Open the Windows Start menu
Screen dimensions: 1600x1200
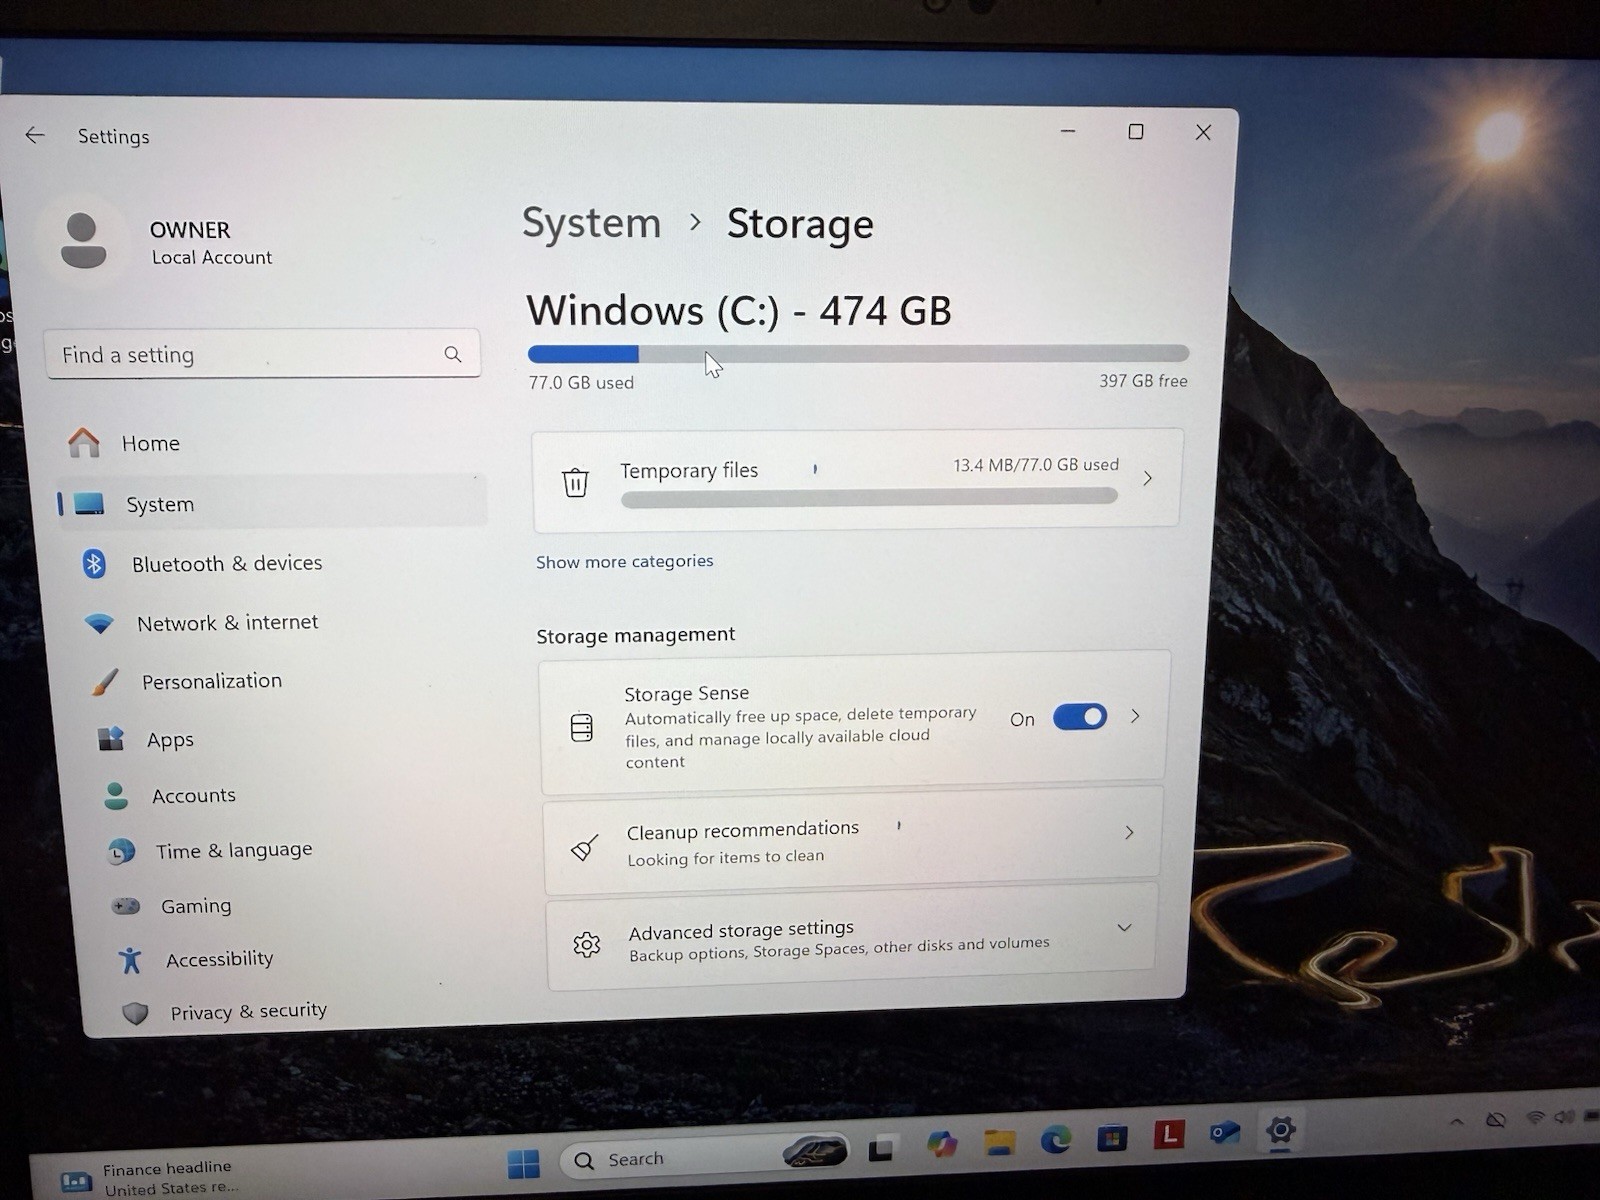point(523,1162)
